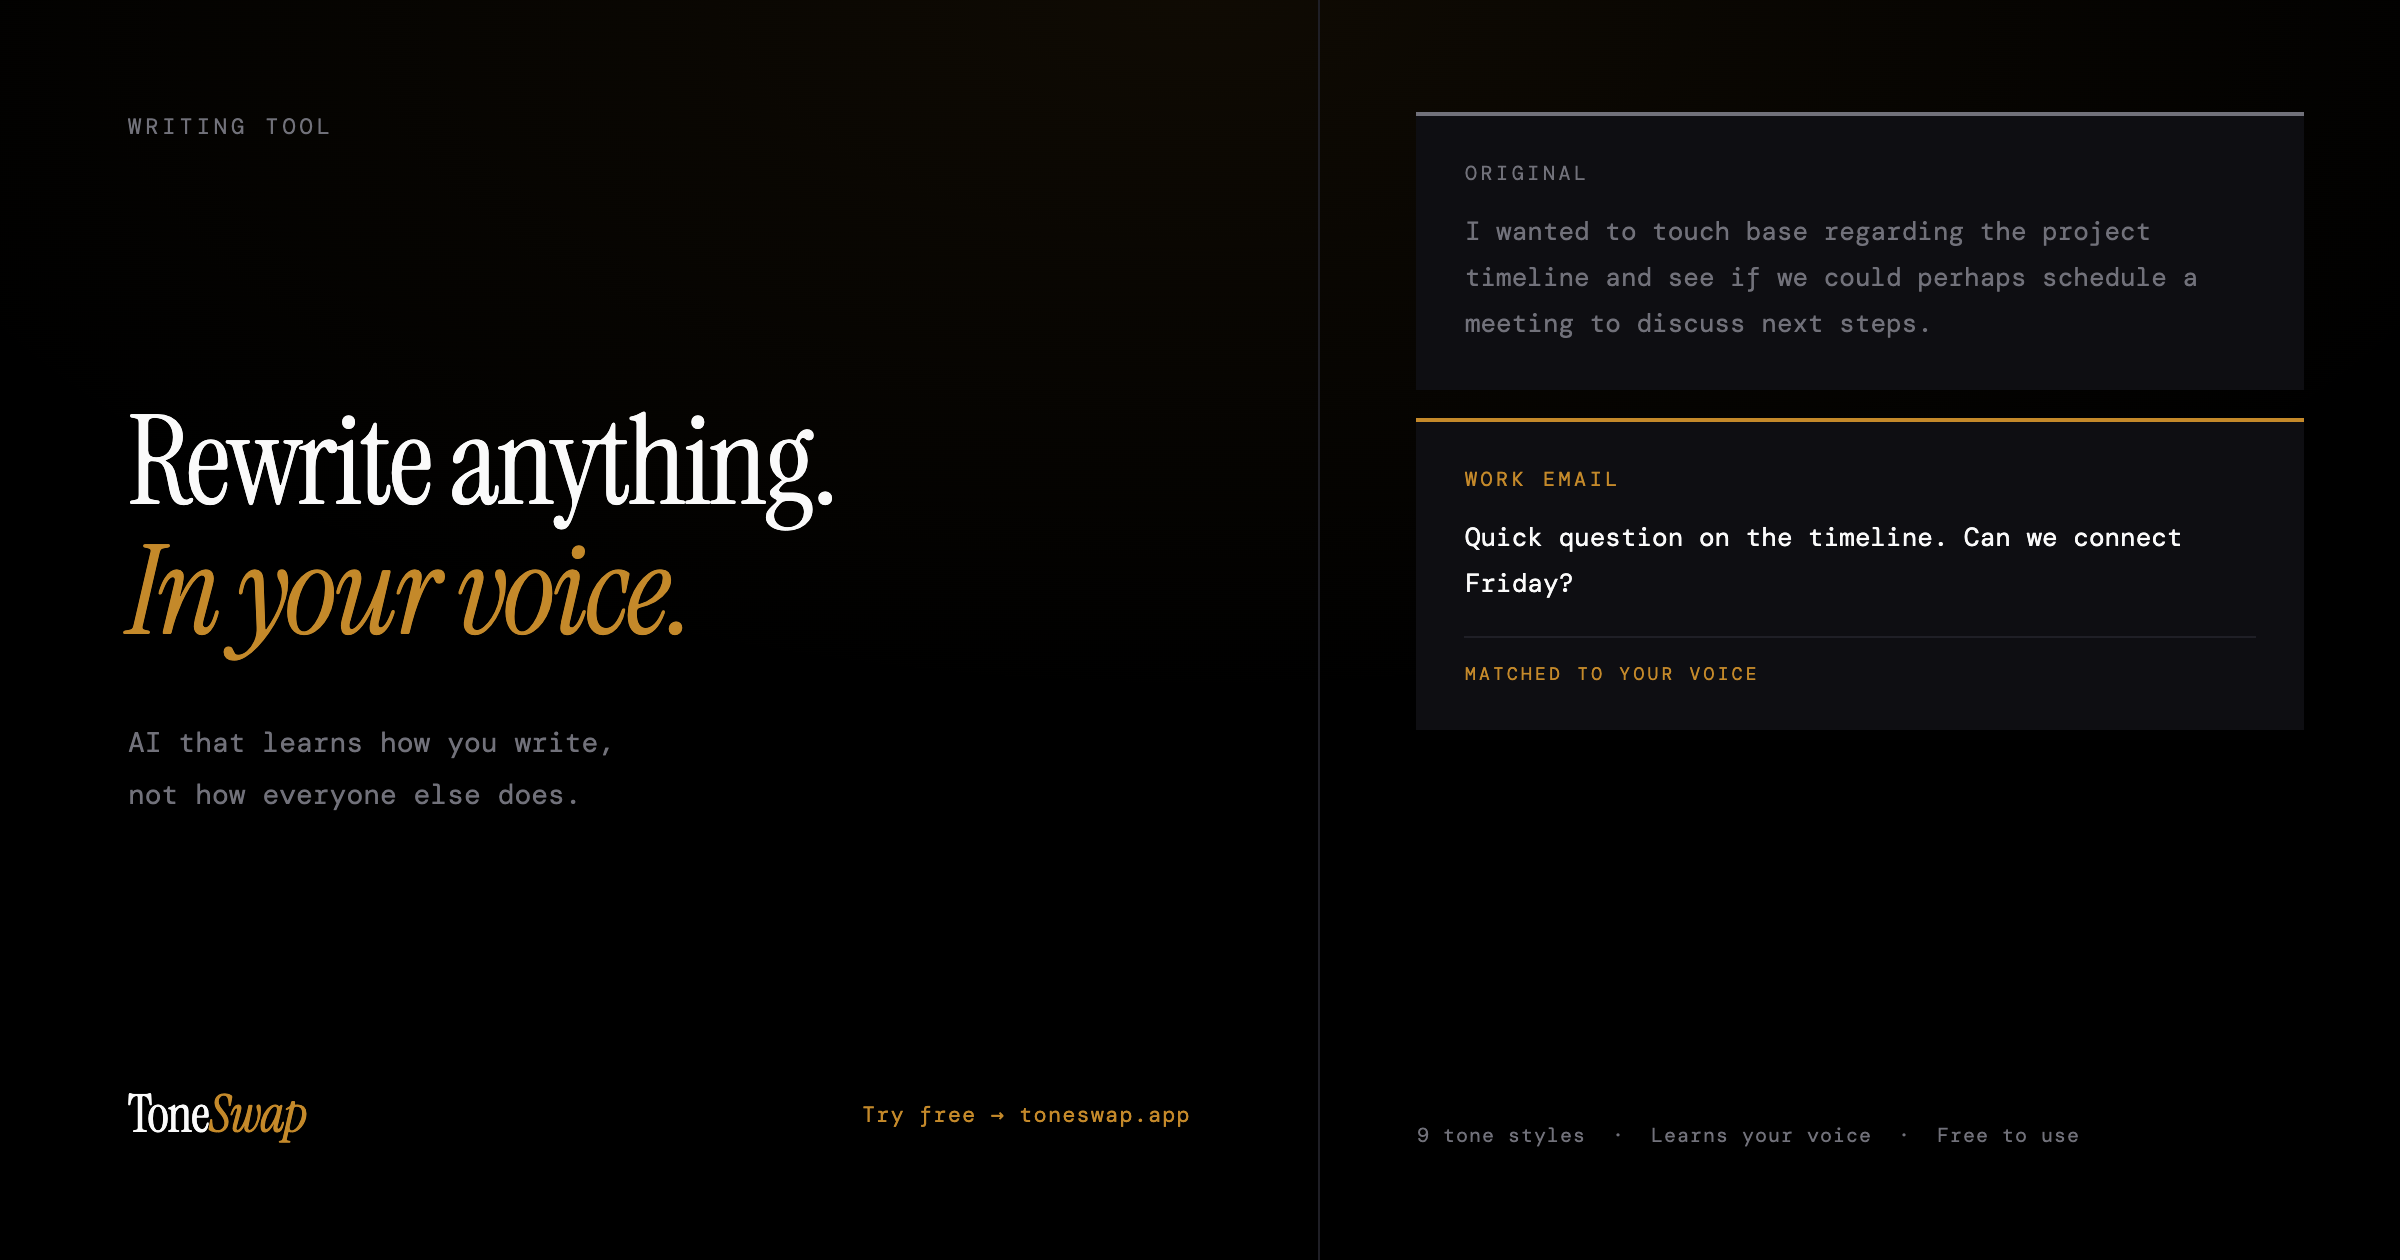The width and height of the screenshot is (2400, 1260).
Task: Click the arrow in Try free link
Action: click(x=997, y=1116)
